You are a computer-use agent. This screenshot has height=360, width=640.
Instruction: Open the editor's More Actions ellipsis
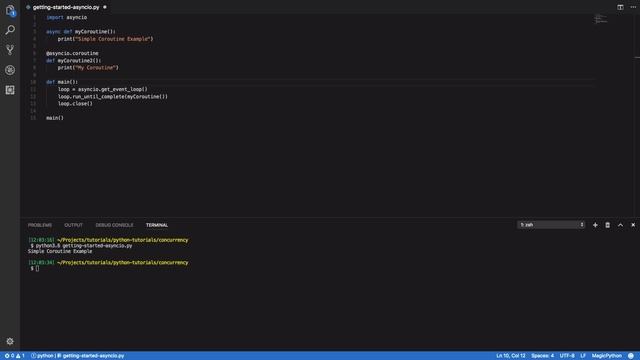point(633,7)
